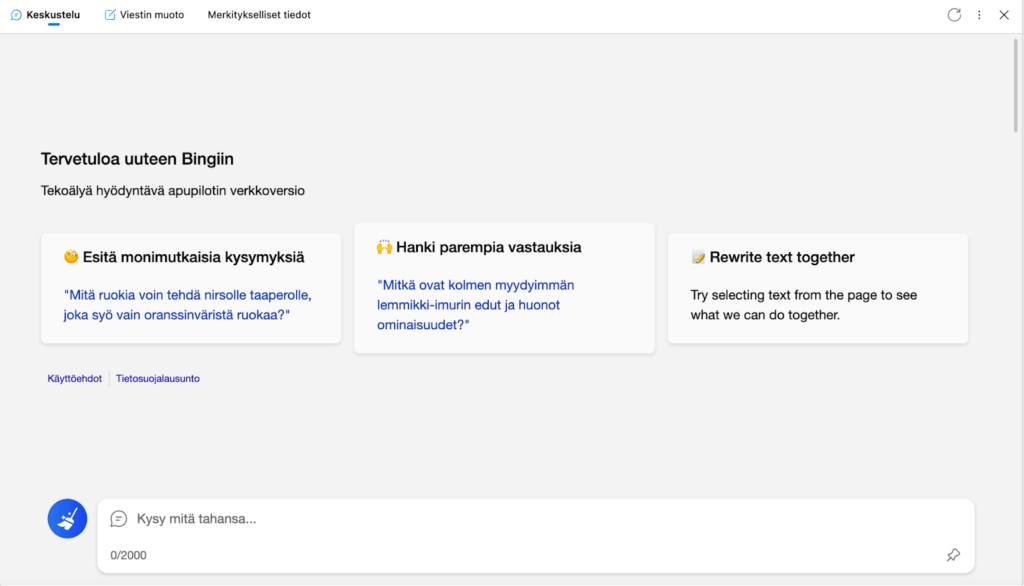Open the Tietosuojalausunto link
The width and height of the screenshot is (1024, 586).
(158, 378)
